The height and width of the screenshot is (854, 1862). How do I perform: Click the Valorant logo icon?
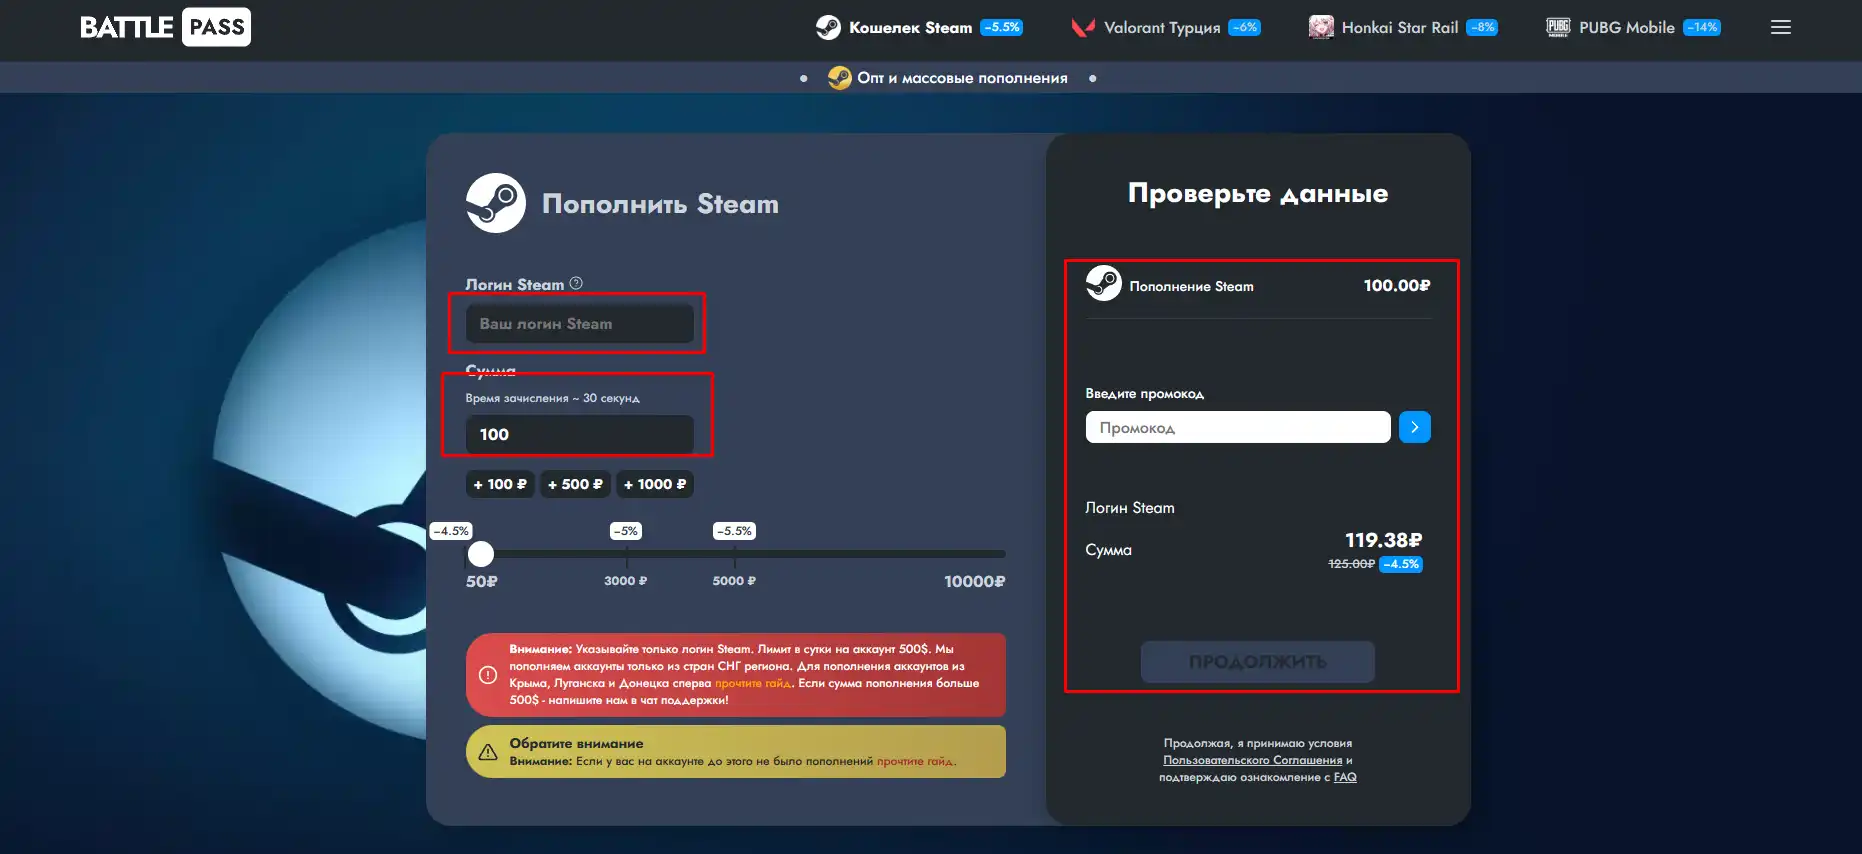1082,27
